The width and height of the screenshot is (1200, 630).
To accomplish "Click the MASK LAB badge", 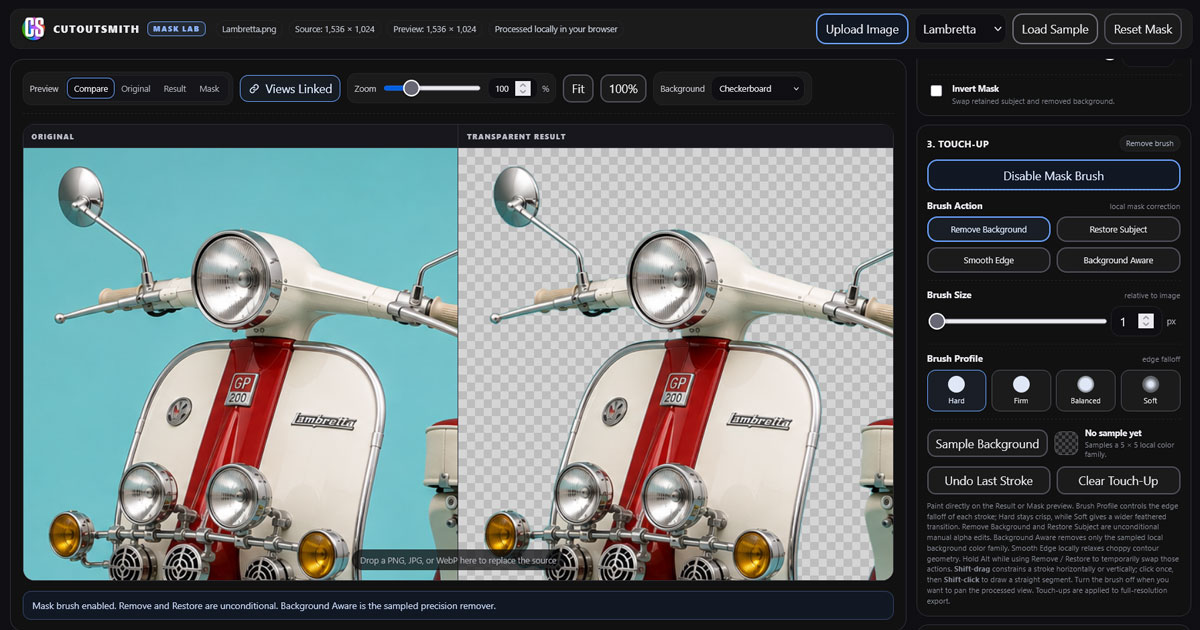I will (177, 29).
